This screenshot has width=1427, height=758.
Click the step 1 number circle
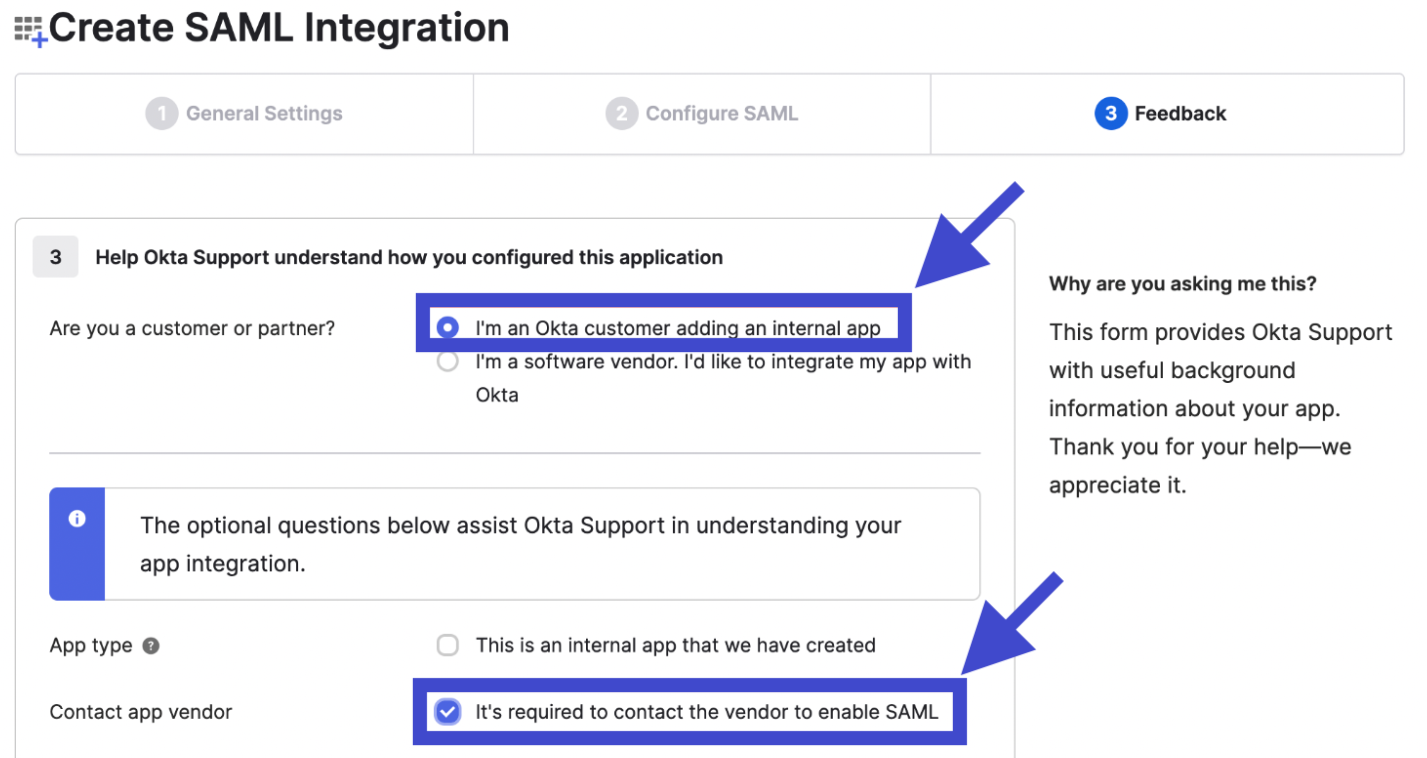click(161, 114)
